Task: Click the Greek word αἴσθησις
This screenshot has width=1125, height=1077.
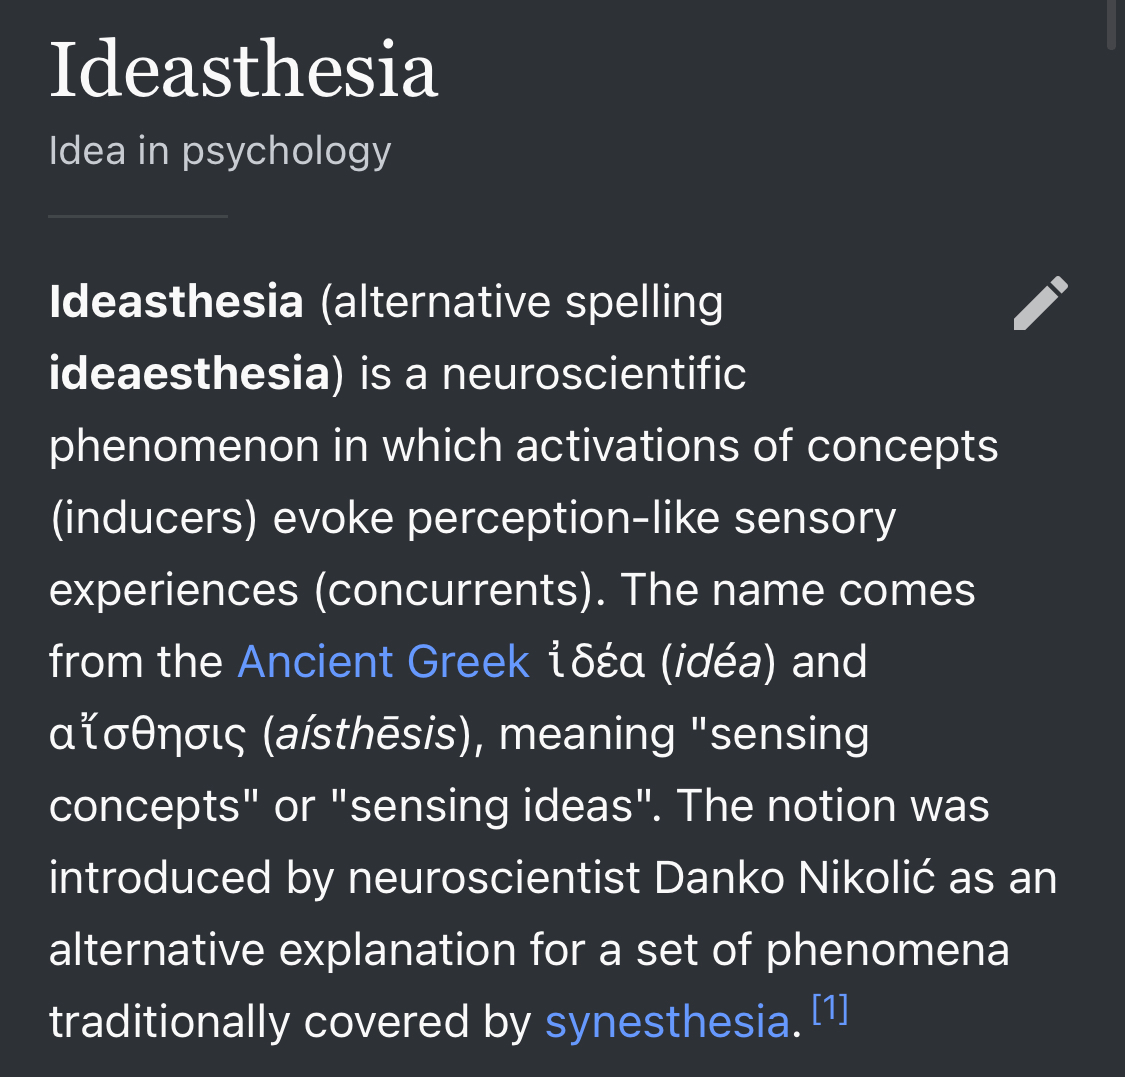Action: click(x=147, y=734)
